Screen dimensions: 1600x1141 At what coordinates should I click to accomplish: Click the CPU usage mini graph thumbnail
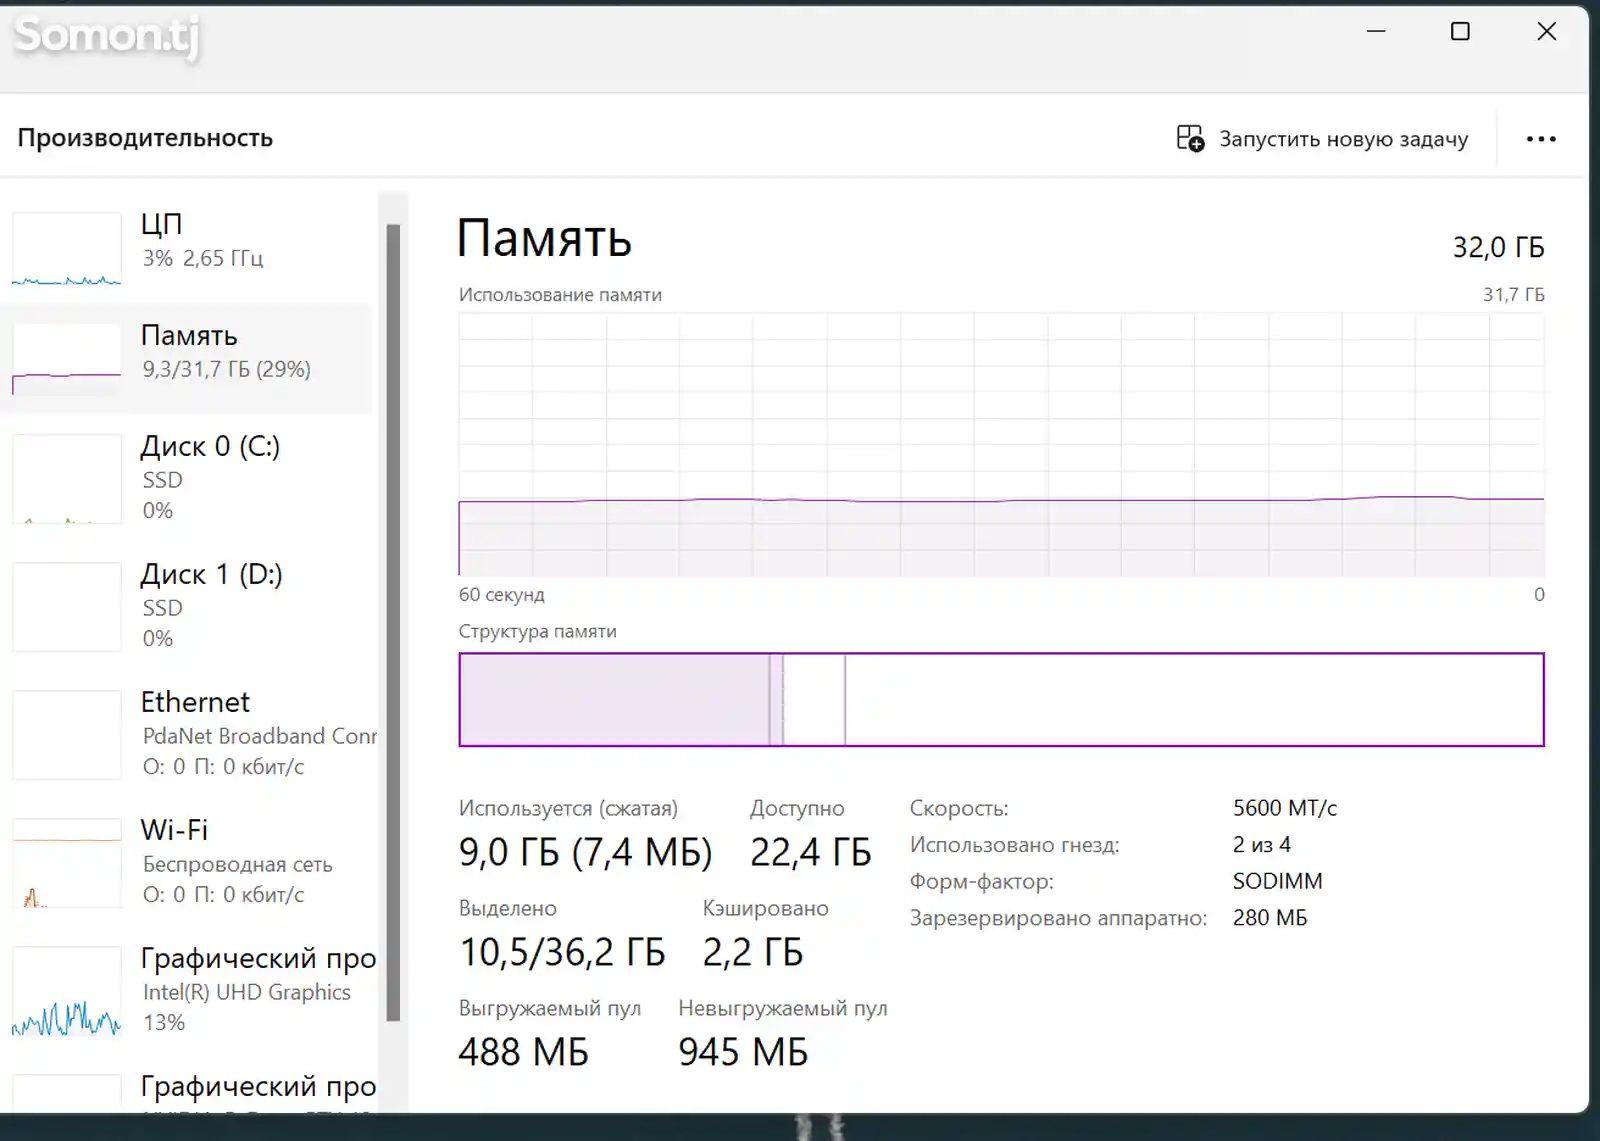coord(67,249)
